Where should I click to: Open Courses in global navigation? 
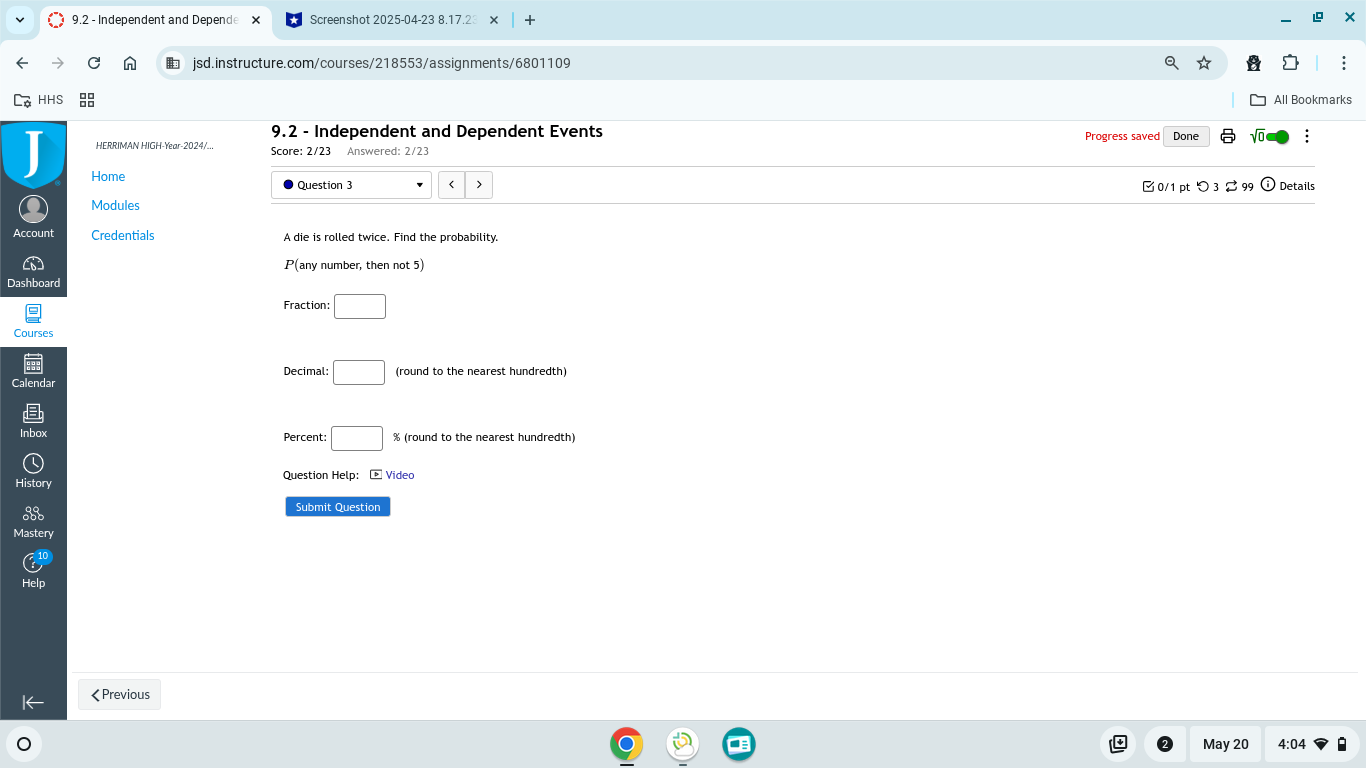(33, 321)
